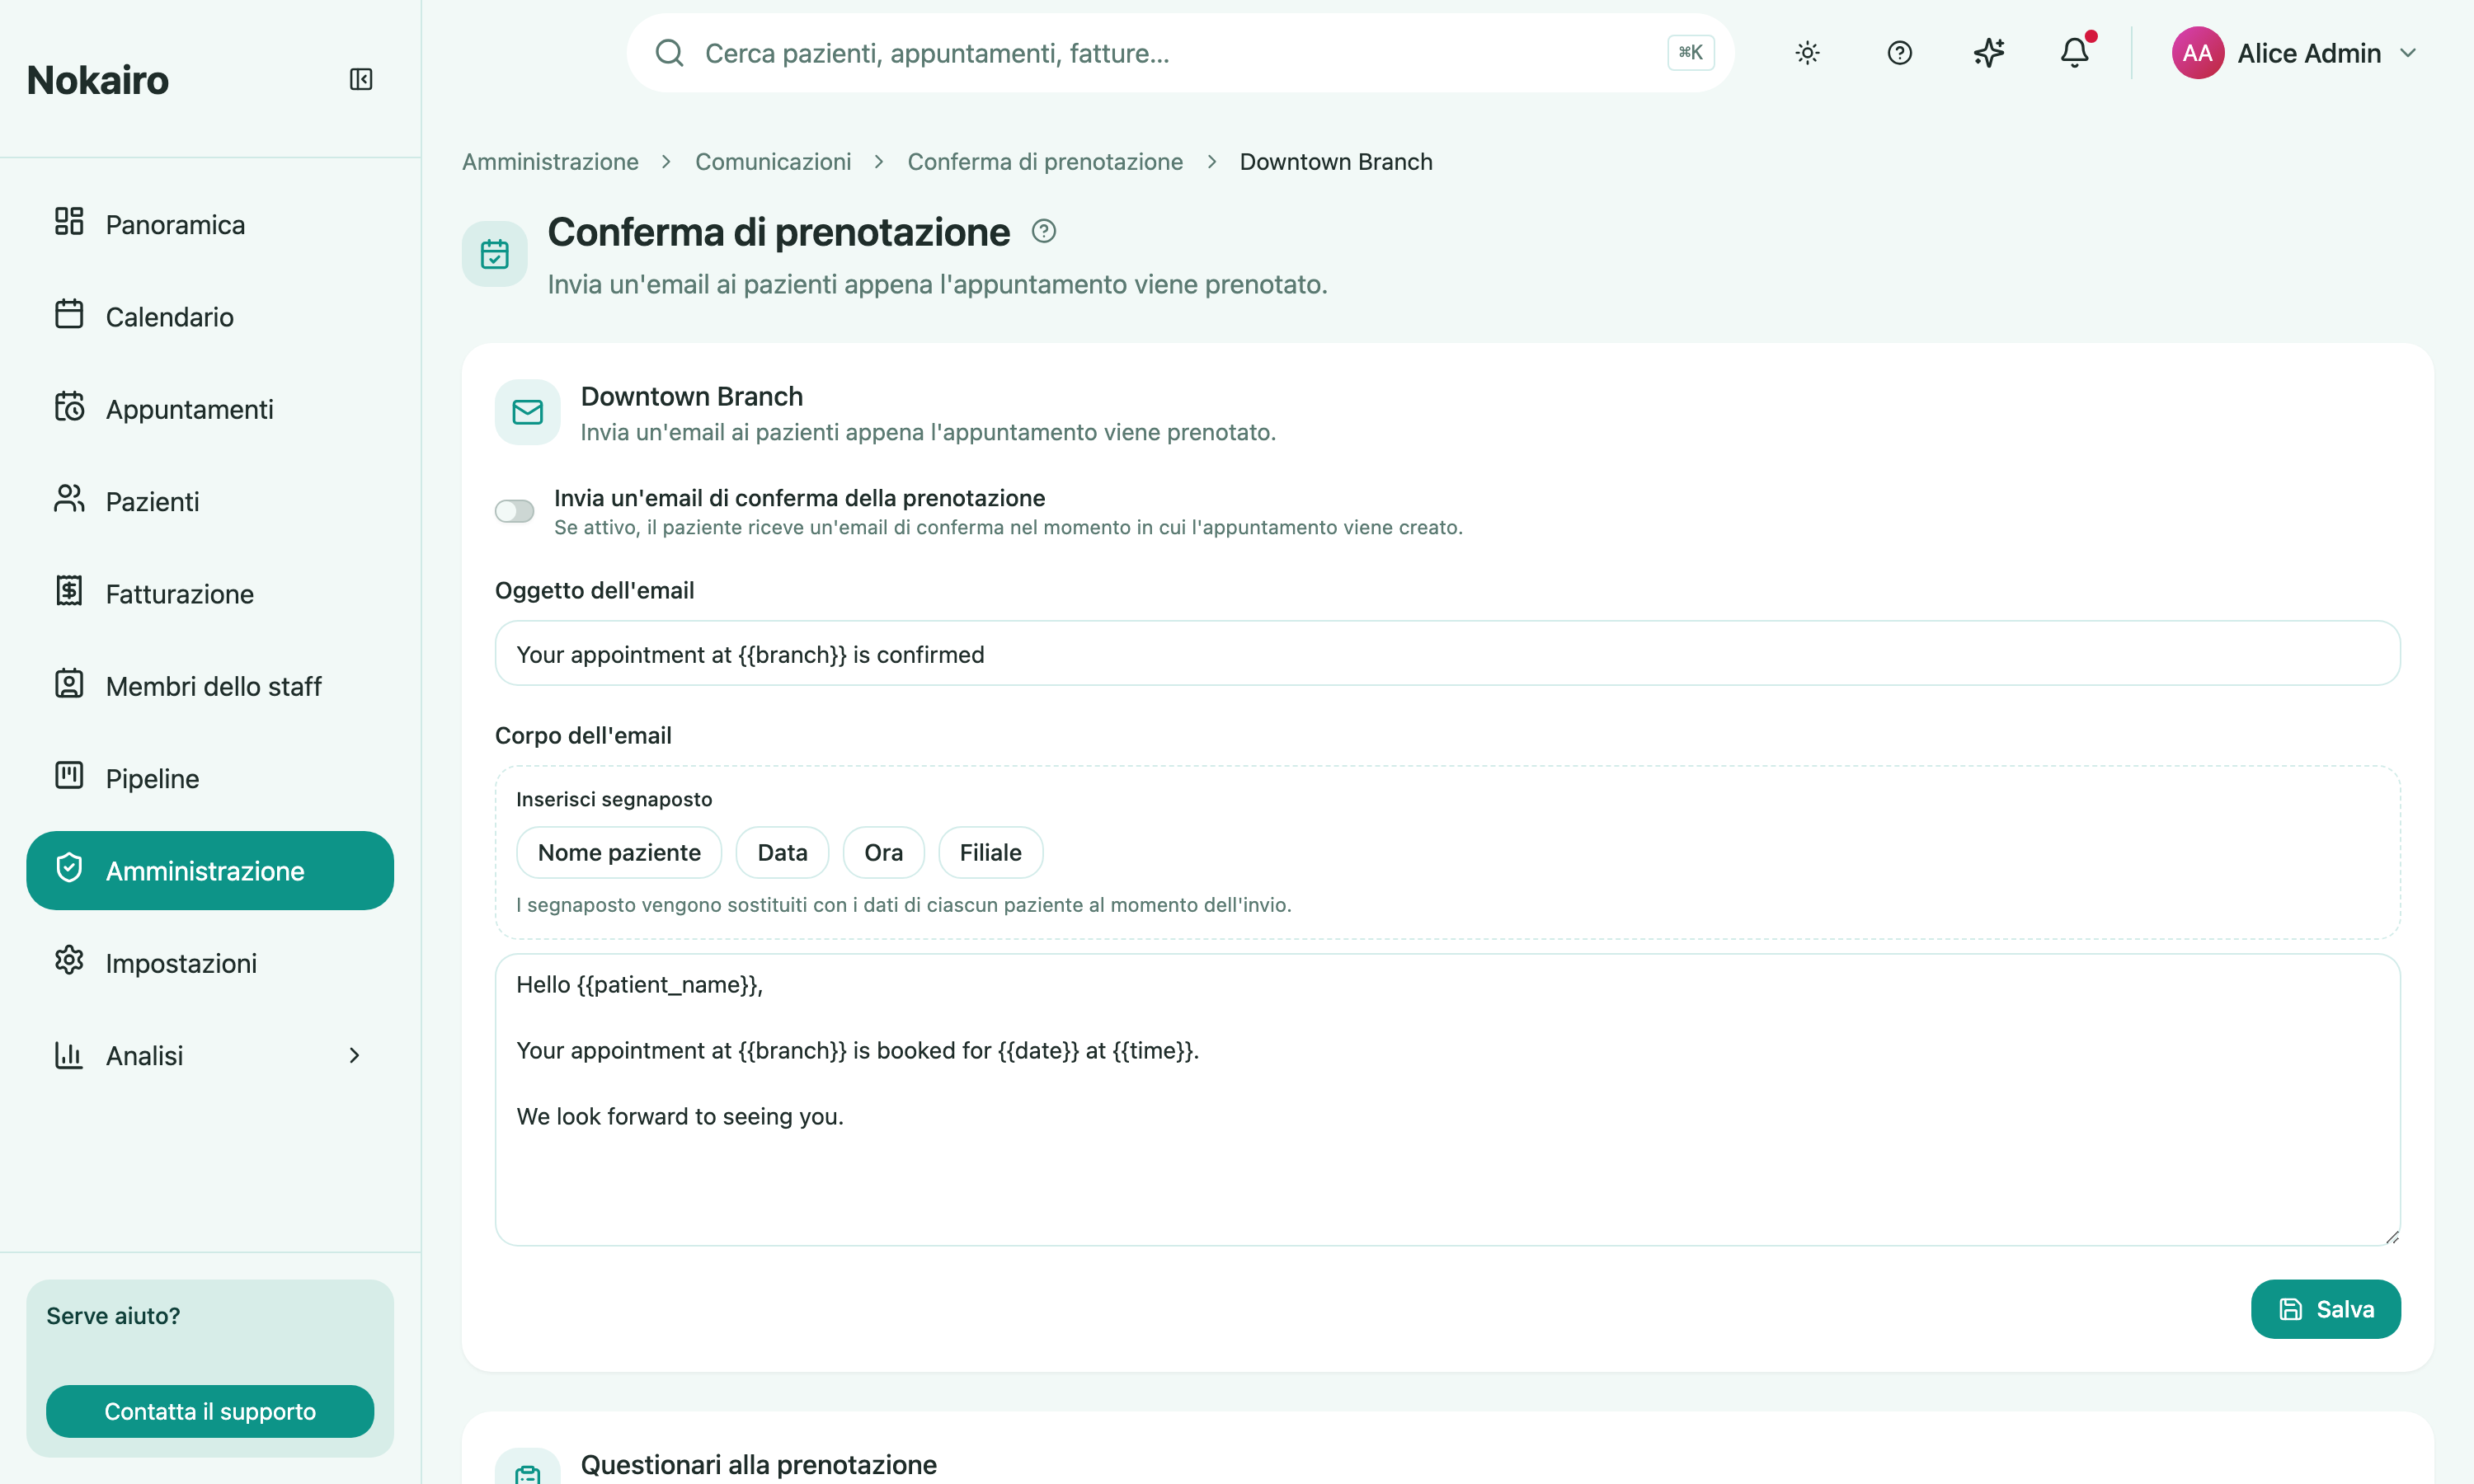Image resolution: width=2474 pixels, height=1484 pixels.
Task: Click Contatta il supporto button
Action: [210, 1411]
